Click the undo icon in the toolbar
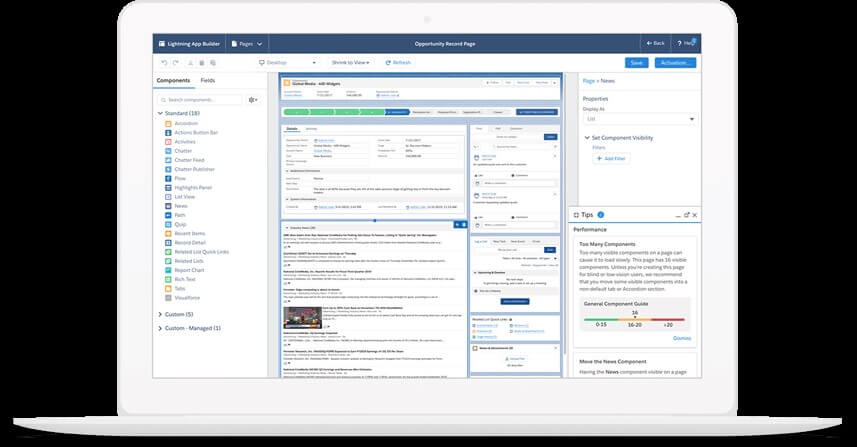 tap(162, 62)
